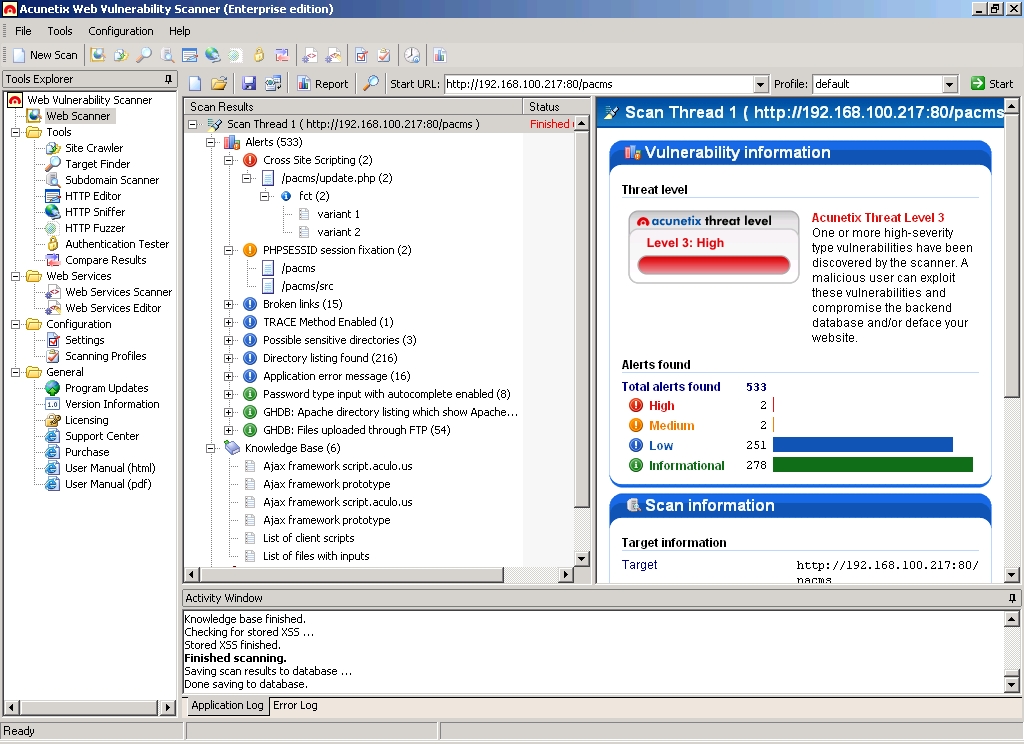Click the open folder icon in the scan toolbar
Screen dimensions: 1024x744
point(219,84)
